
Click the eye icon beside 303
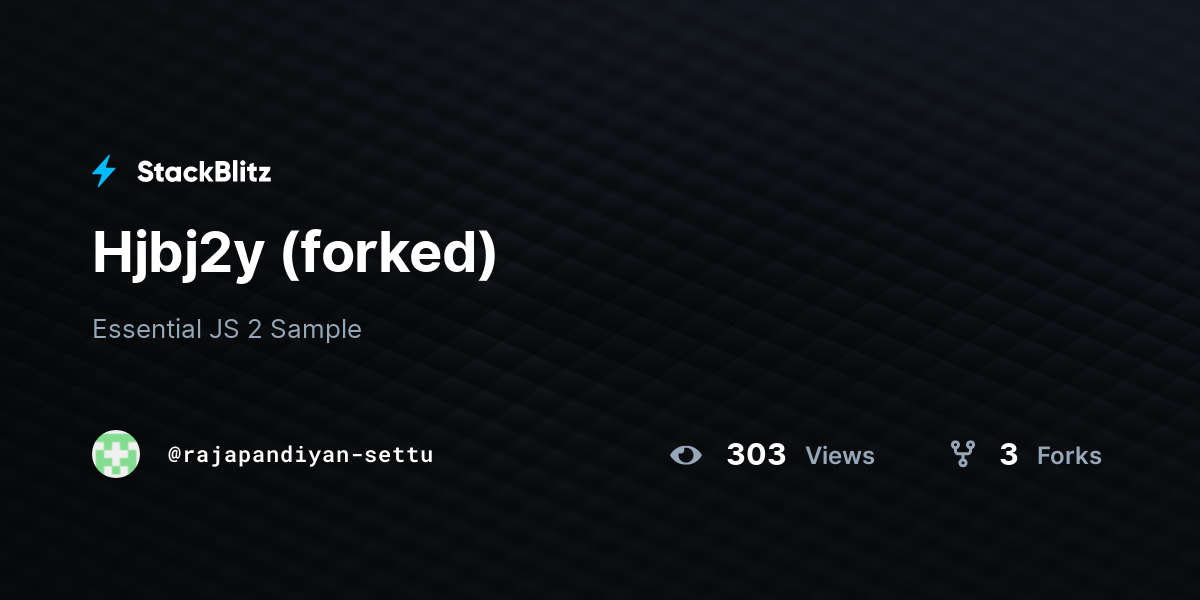tap(686, 455)
